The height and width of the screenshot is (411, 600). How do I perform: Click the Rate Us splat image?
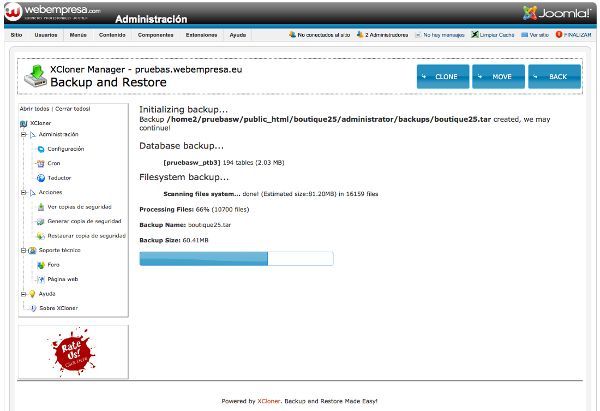73,352
